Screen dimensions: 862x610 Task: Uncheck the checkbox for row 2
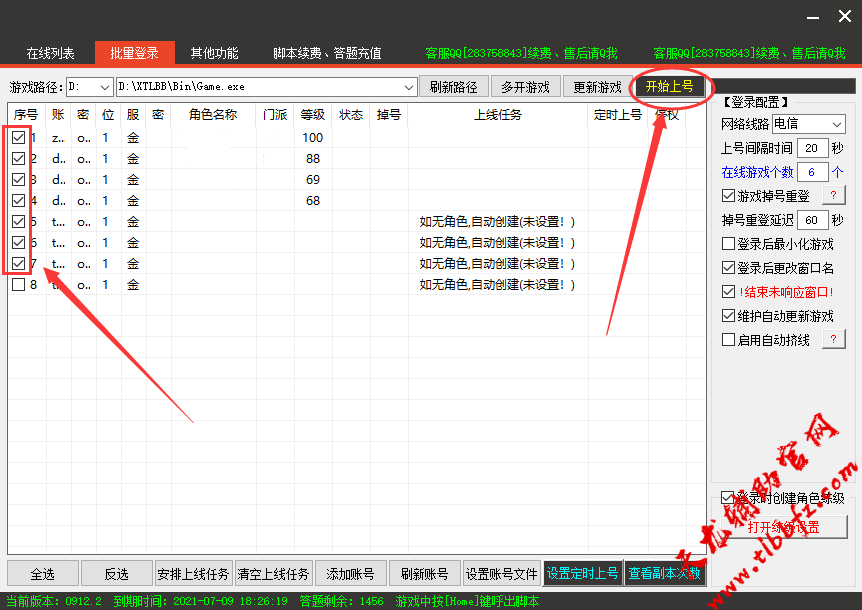19,159
